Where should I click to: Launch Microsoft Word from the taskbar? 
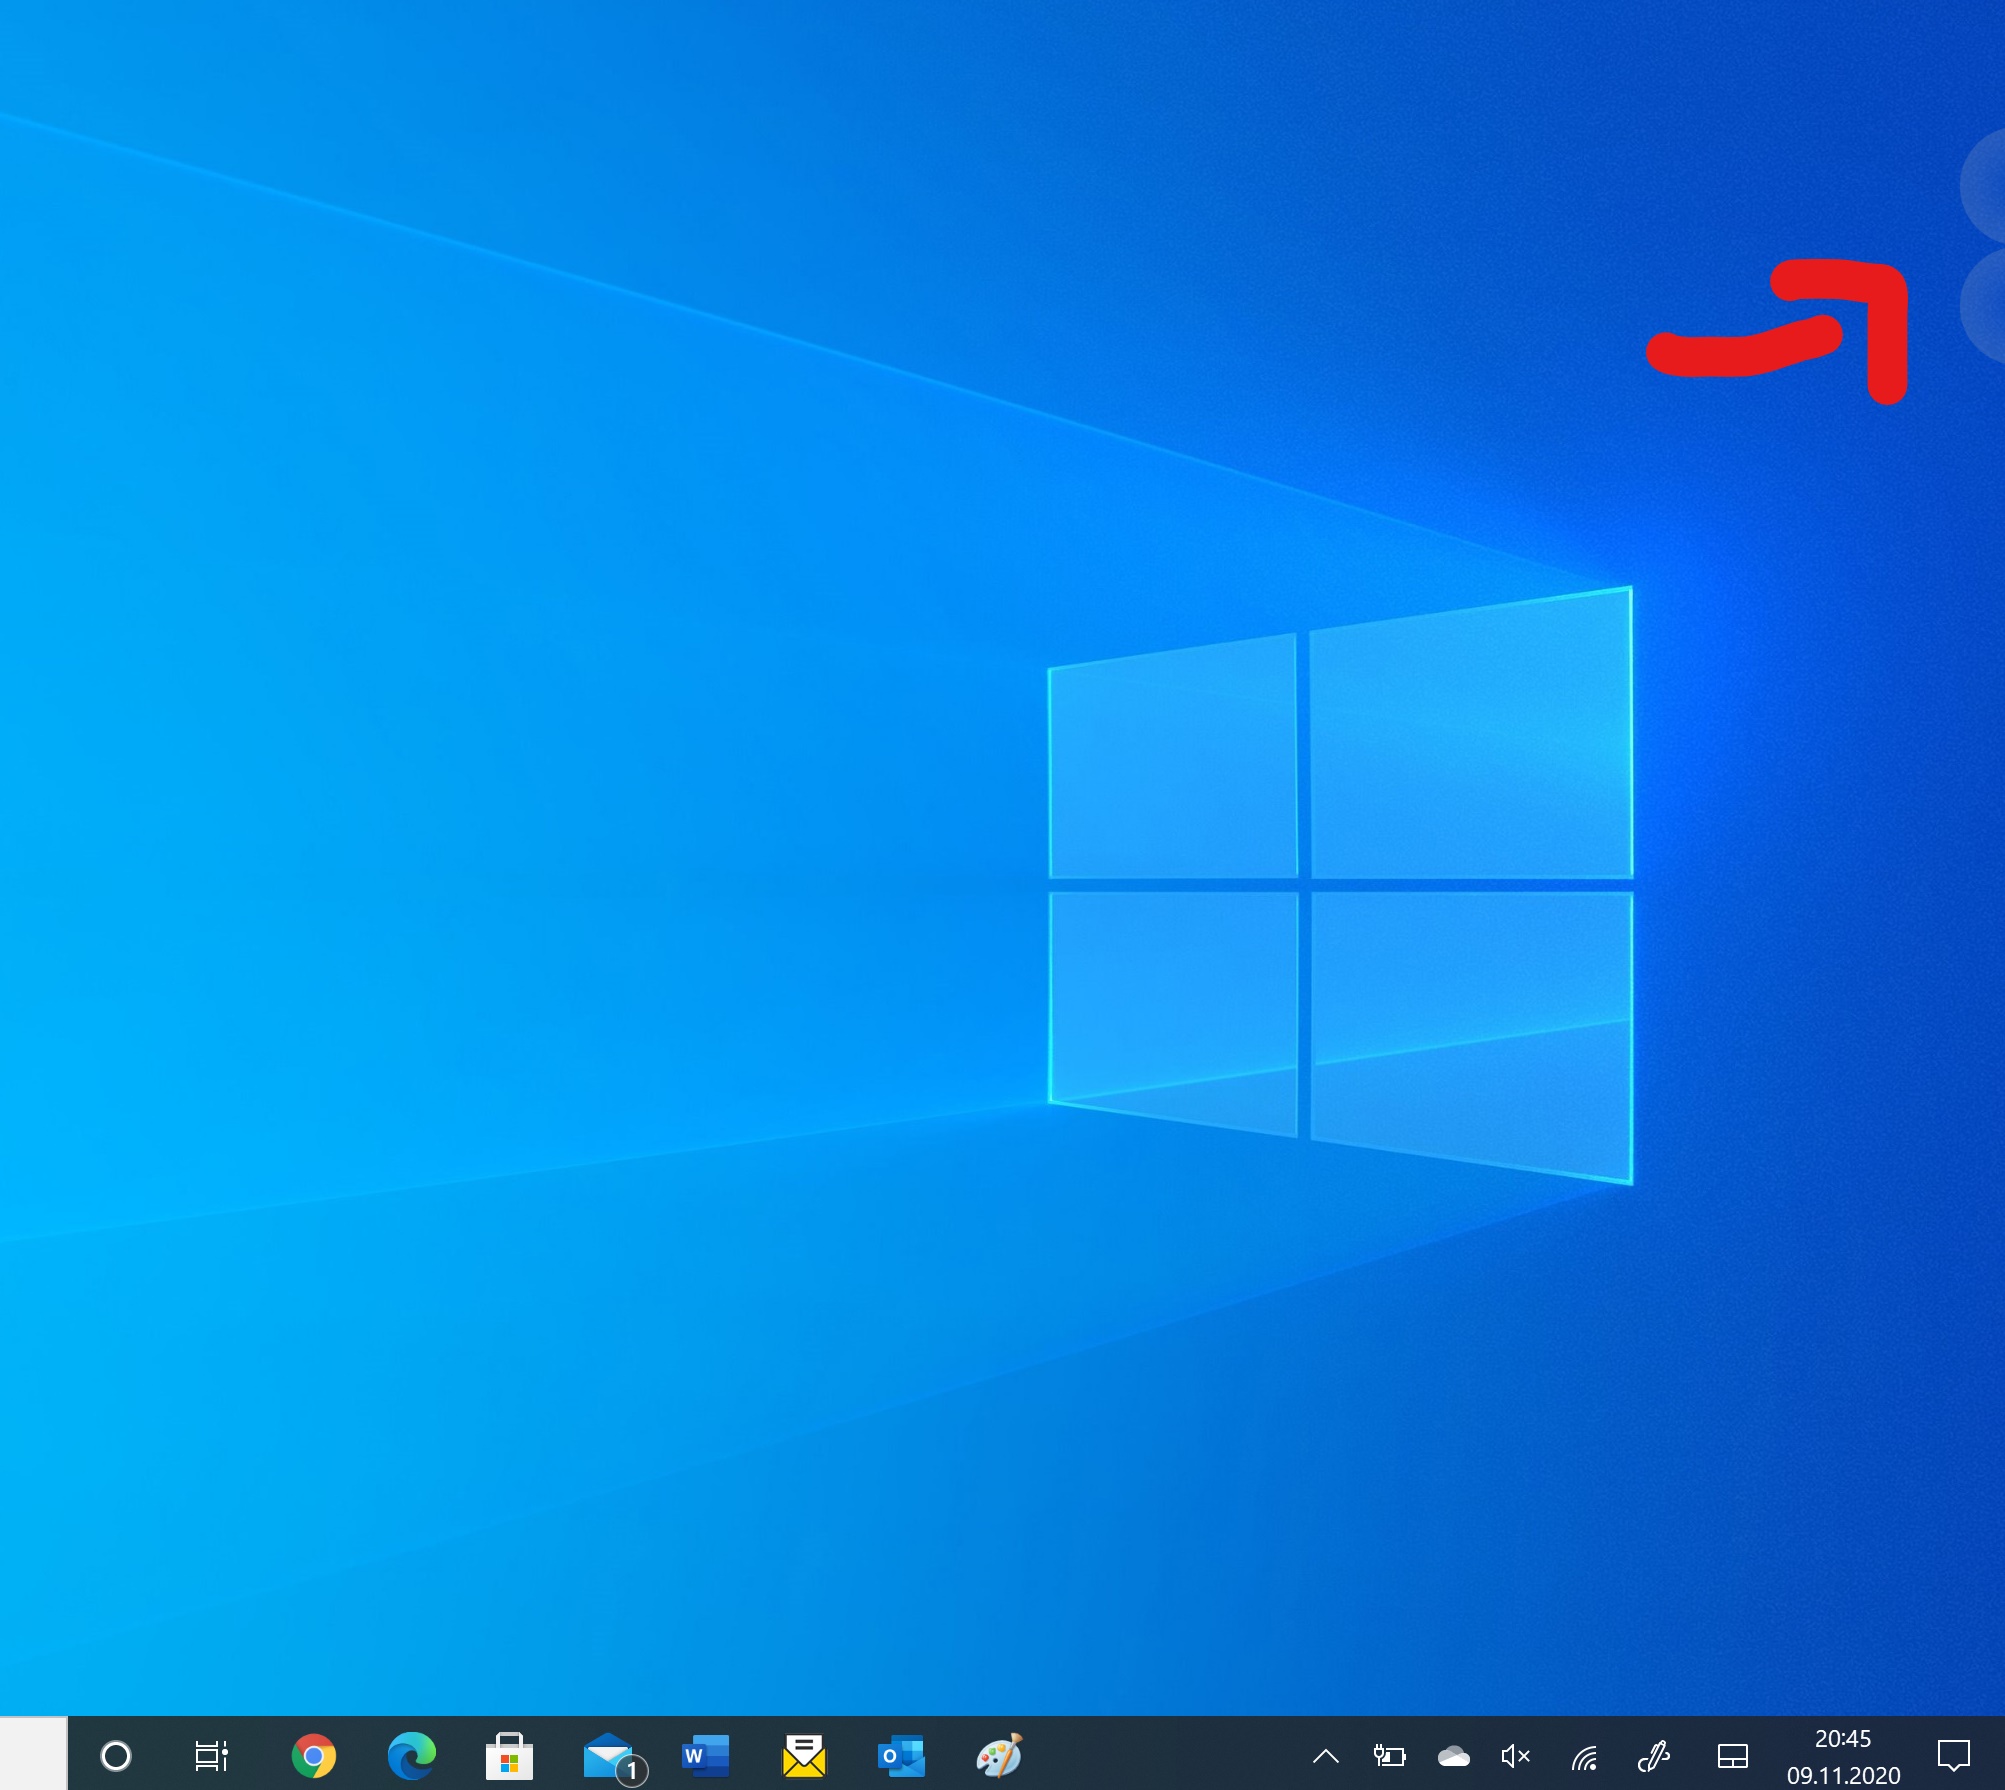pyautogui.click(x=705, y=1756)
